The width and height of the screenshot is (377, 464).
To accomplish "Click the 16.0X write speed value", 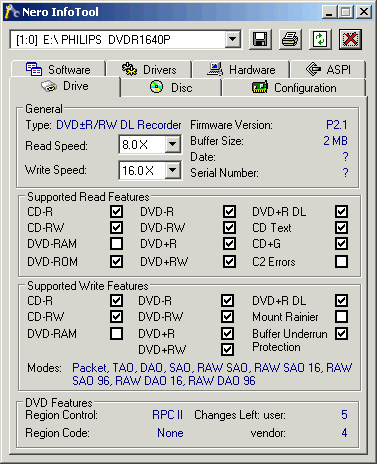I will (138, 171).
